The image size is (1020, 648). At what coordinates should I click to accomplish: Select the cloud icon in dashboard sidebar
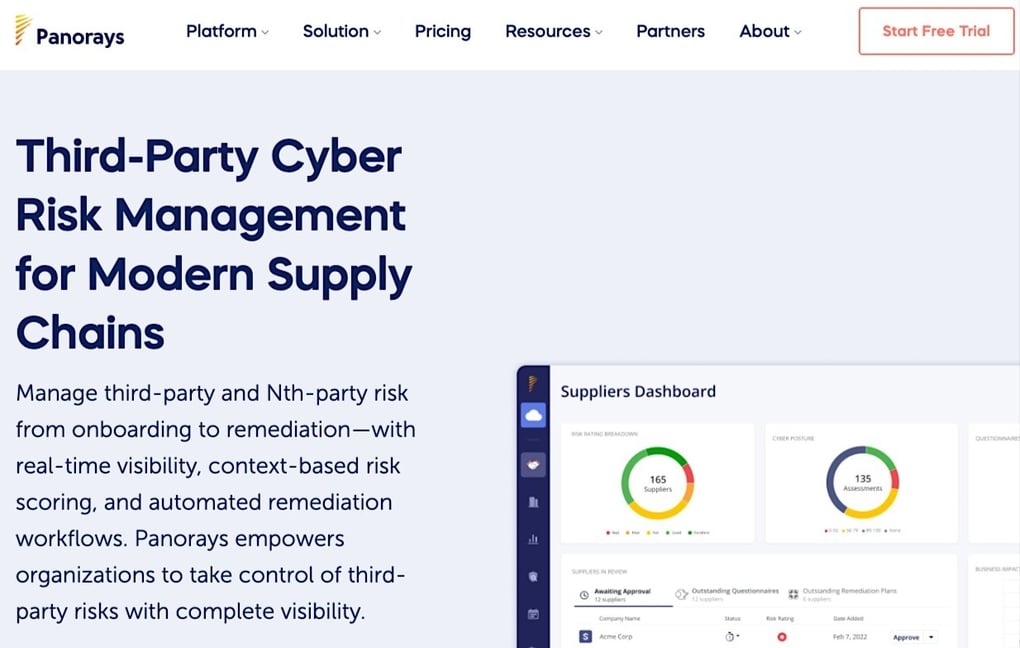point(533,415)
